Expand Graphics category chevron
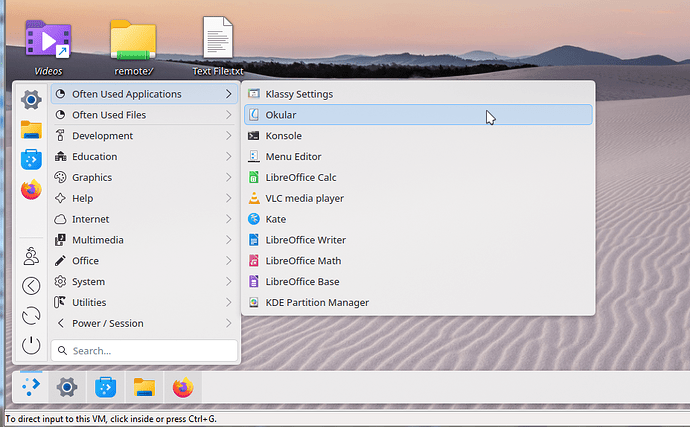 pos(228,177)
